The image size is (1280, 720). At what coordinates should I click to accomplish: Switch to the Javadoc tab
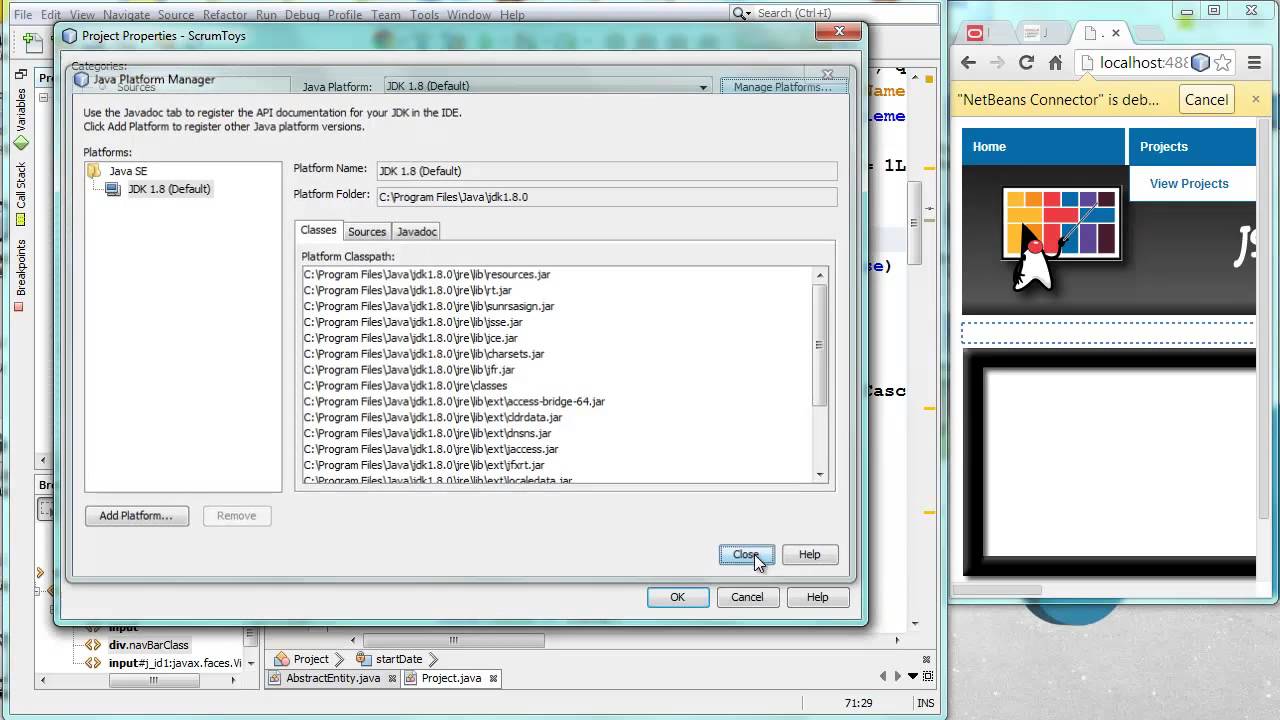417,231
